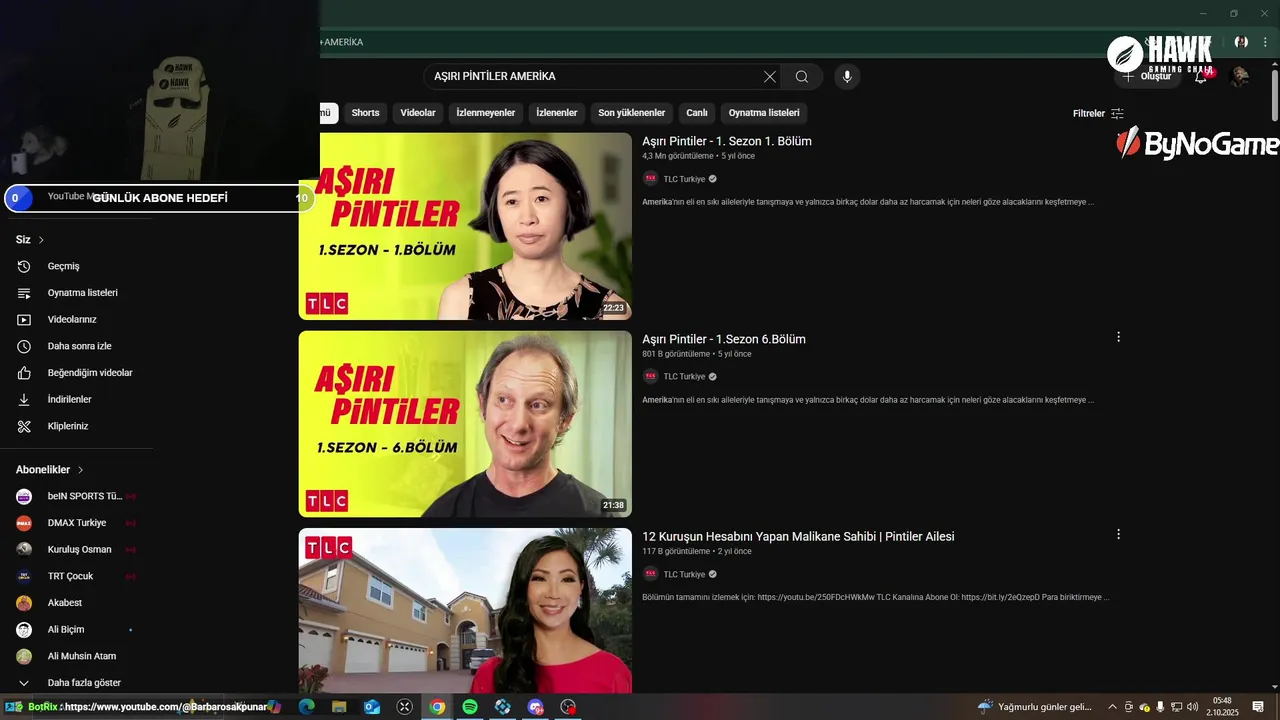Open beIN SPORTS channel avatar
This screenshot has height=720, width=1280.
(24, 496)
